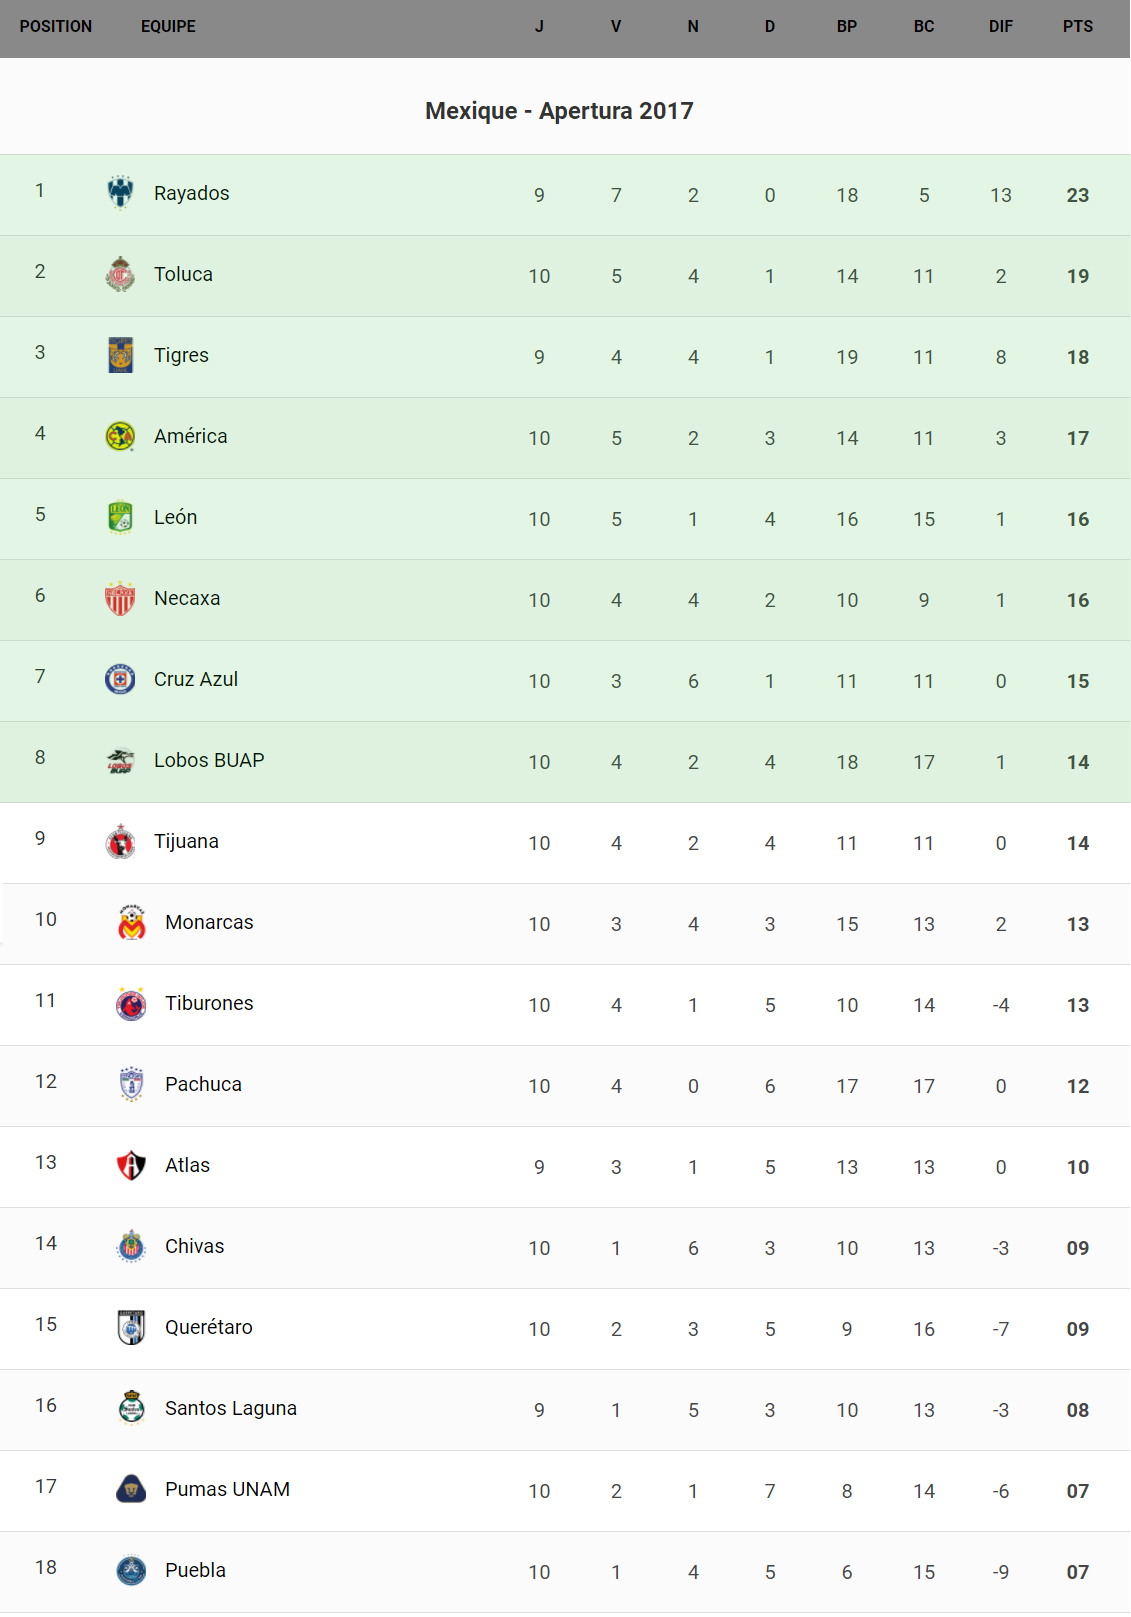Click the Lobos BUAP wolf logo
Image resolution: width=1131 pixels, height=1617 pixels.
pyautogui.click(x=120, y=761)
